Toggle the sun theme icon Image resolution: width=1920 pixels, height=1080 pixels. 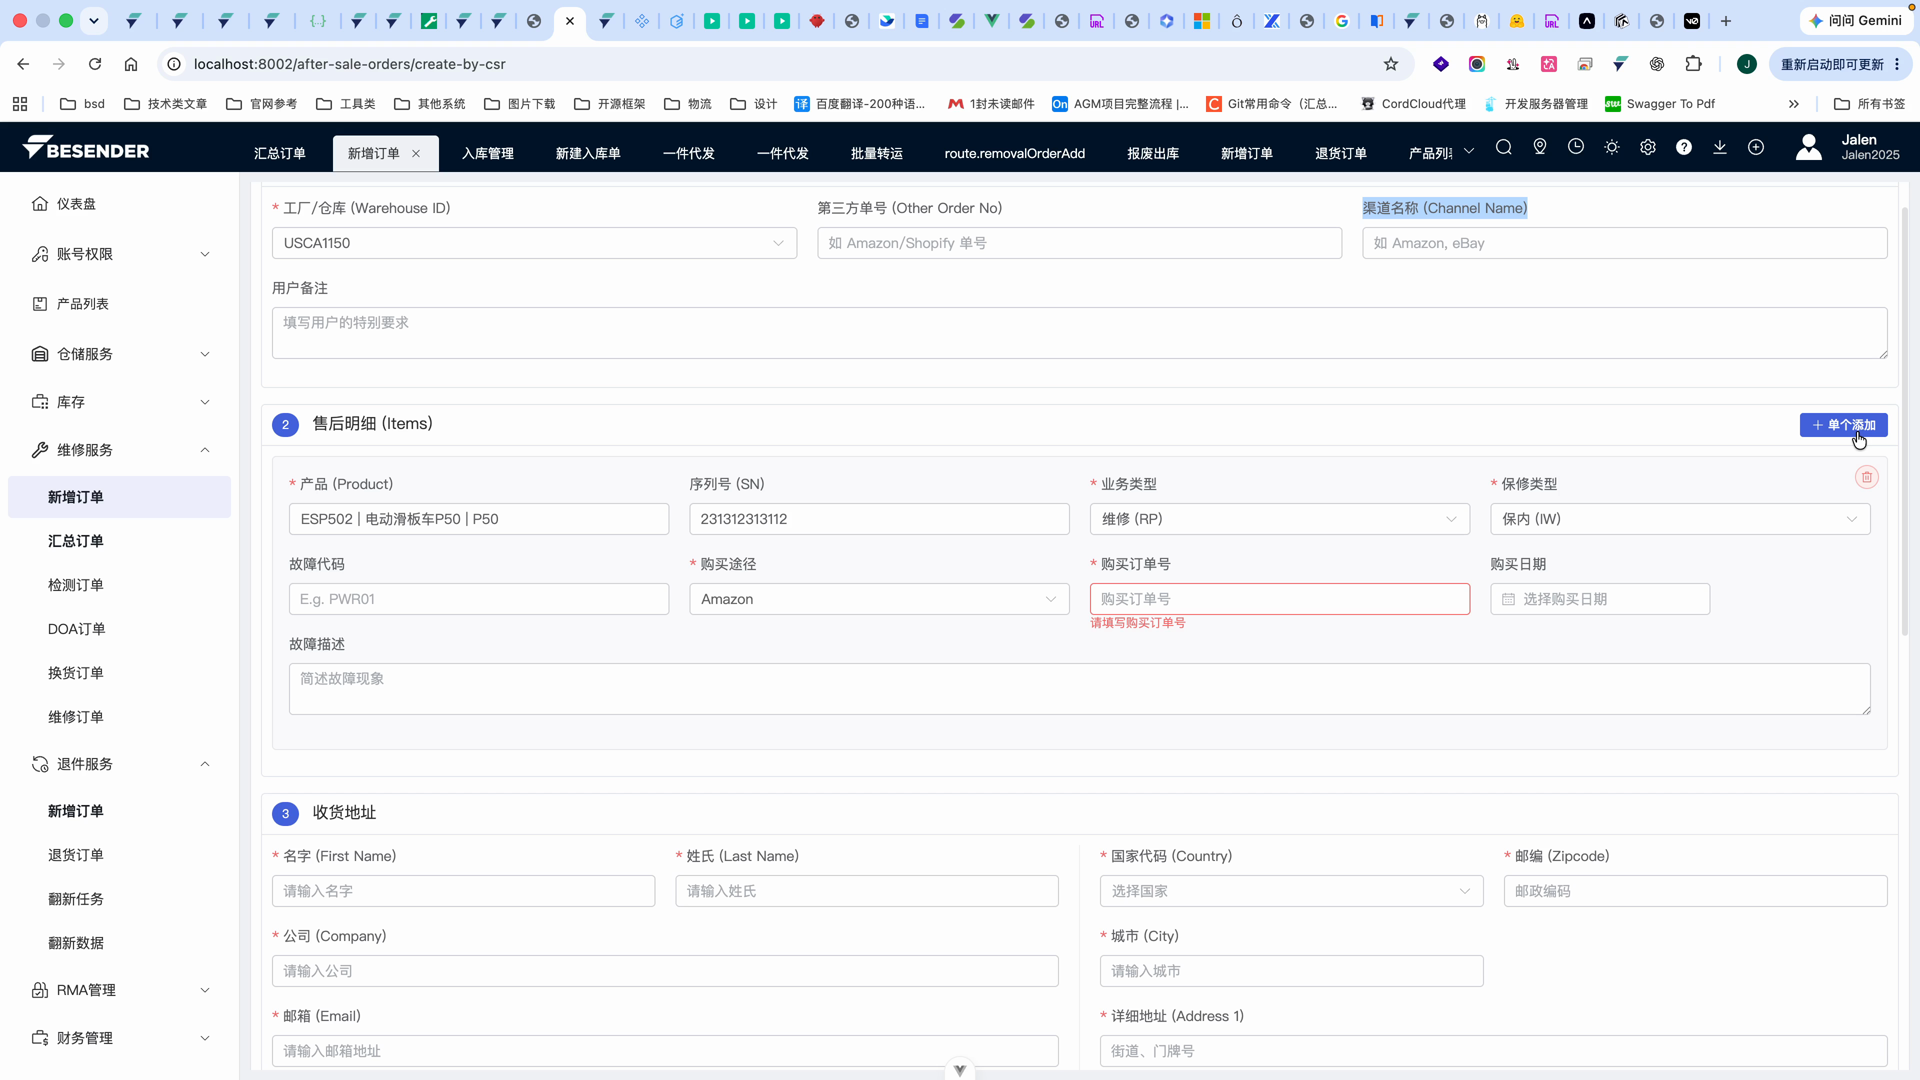(x=1612, y=147)
